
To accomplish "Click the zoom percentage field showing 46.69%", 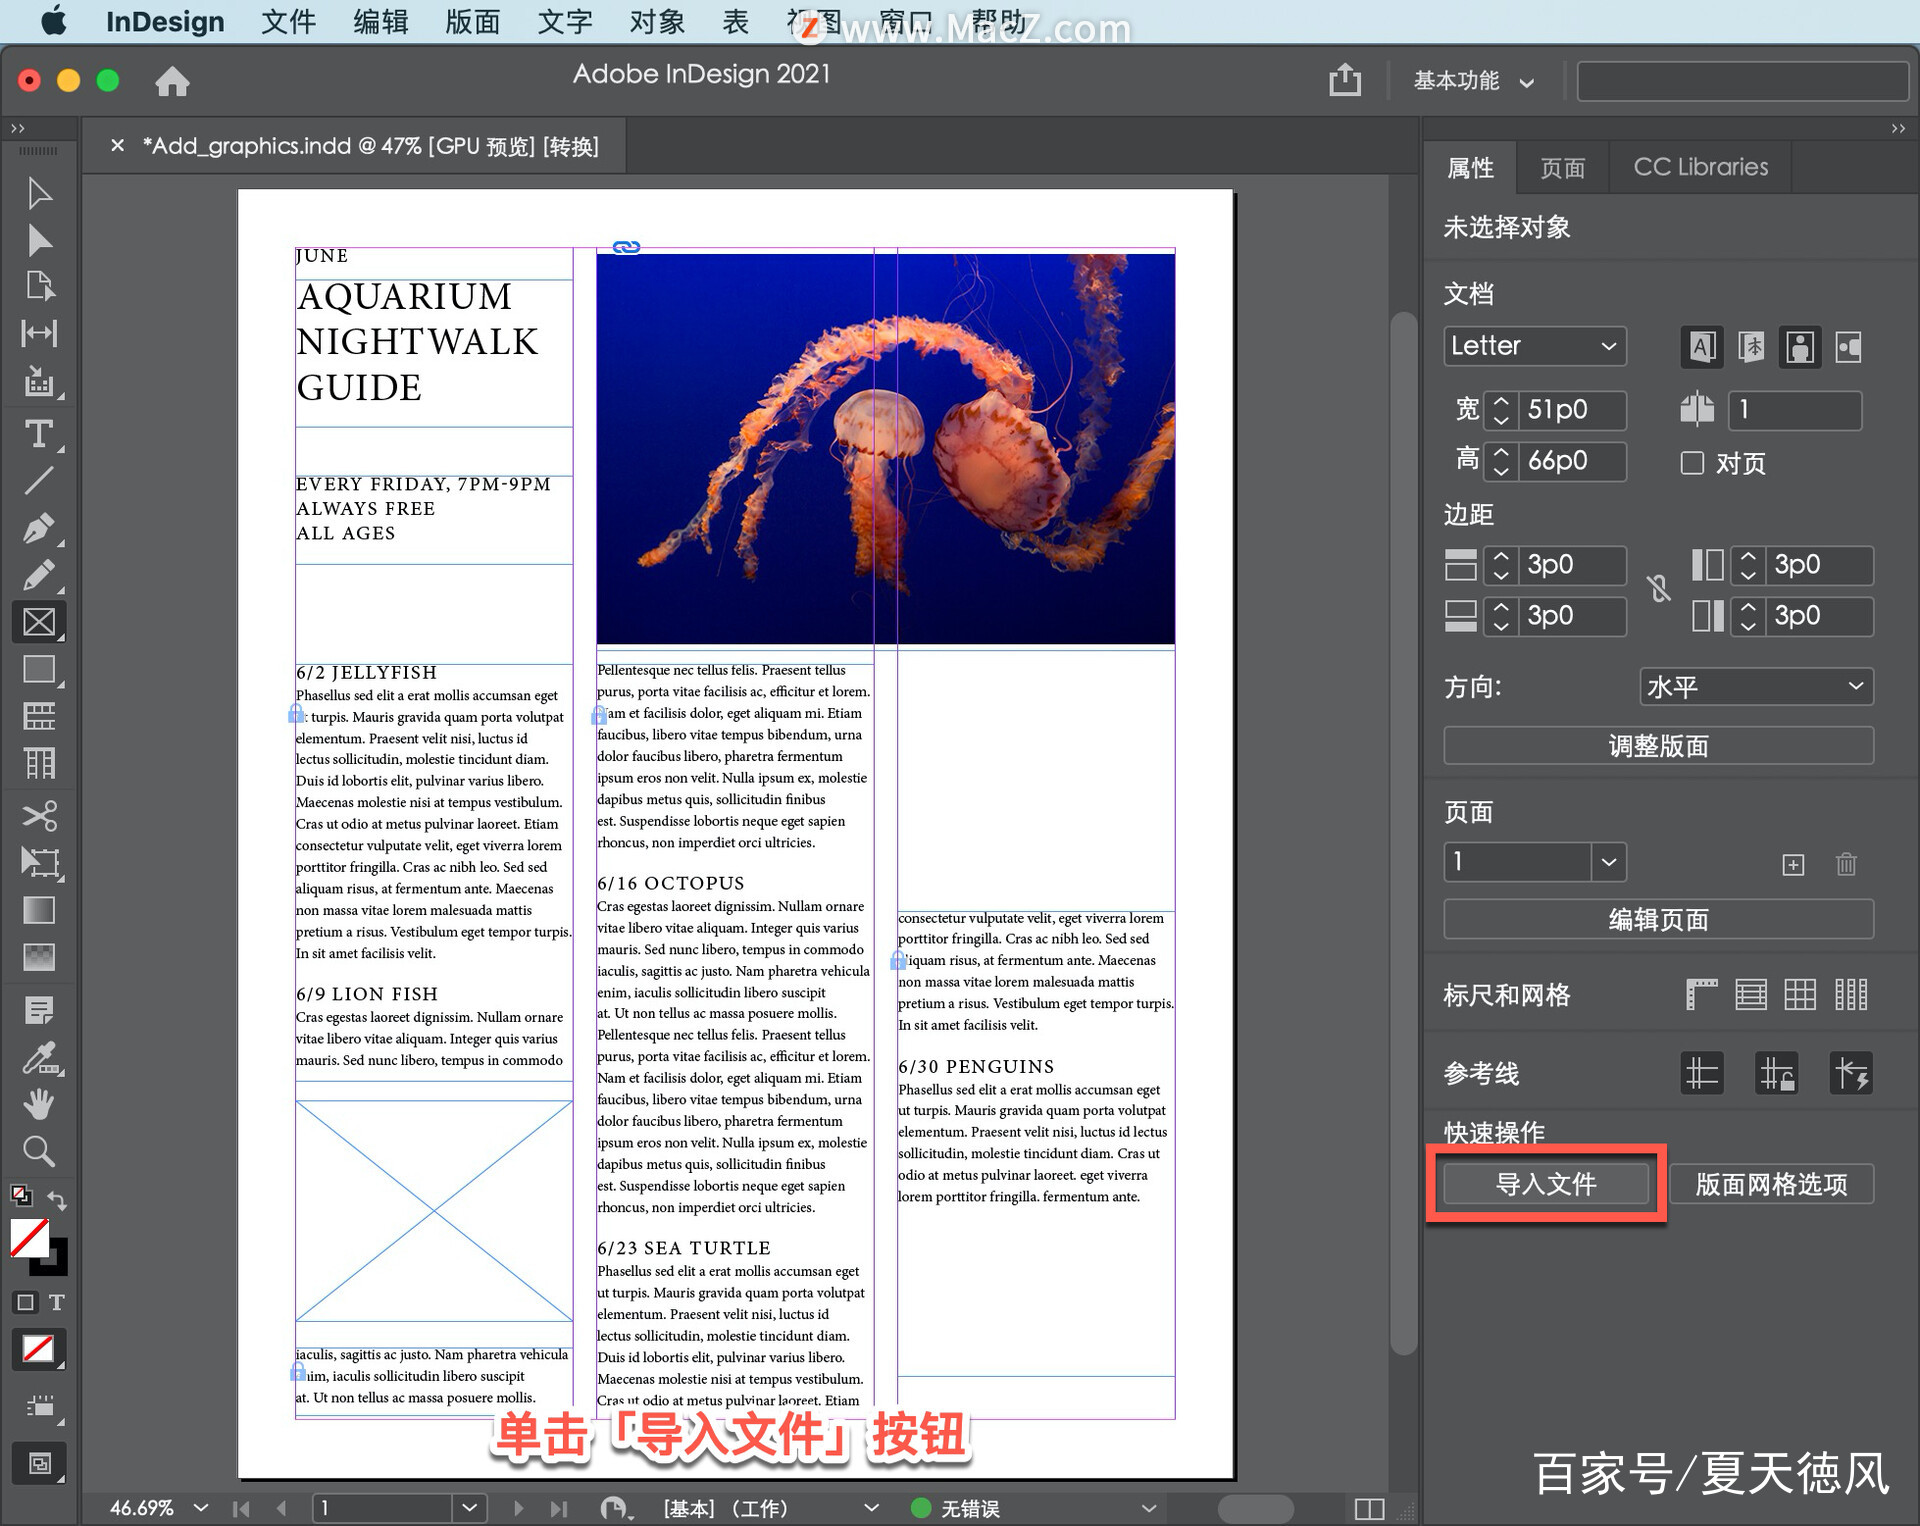I will pyautogui.click(x=140, y=1507).
